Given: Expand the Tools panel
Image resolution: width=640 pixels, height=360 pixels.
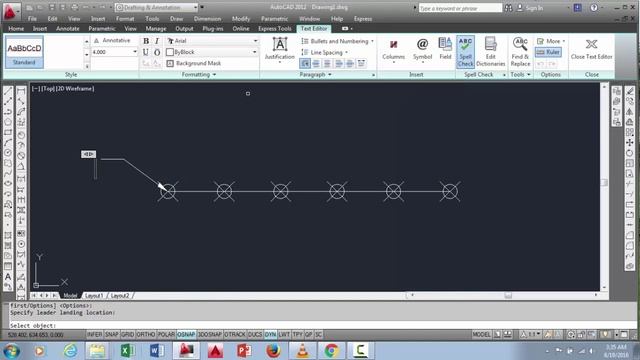Looking at the screenshot, I should point(520,75).
